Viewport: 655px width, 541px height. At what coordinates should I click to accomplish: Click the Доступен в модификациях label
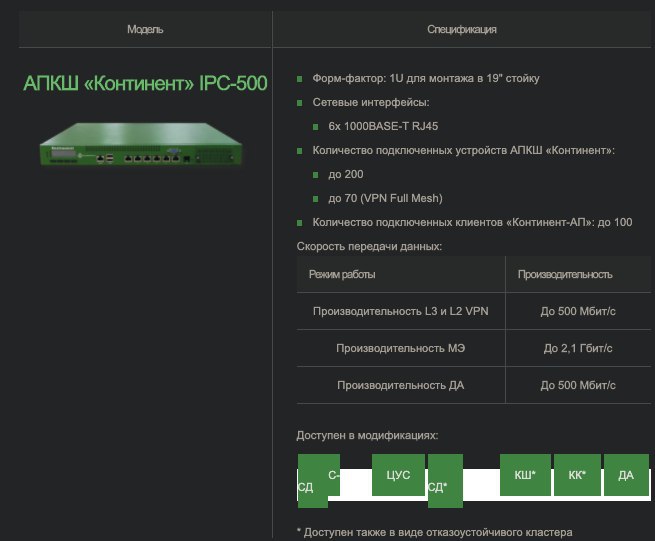pos(367,435)
